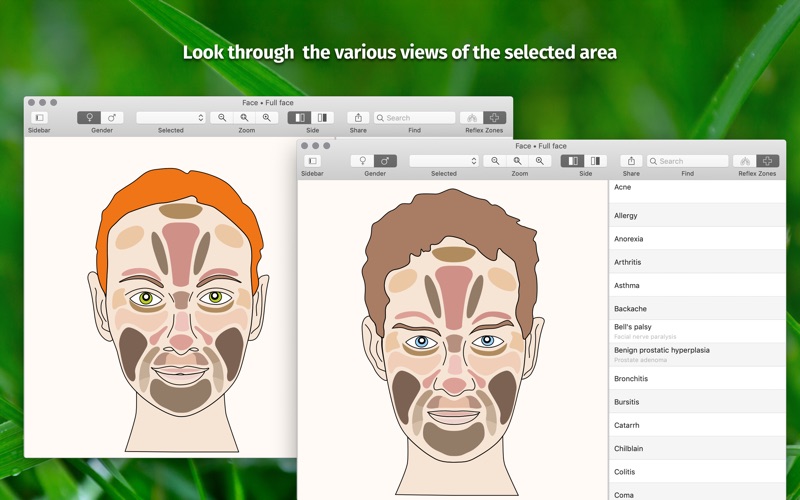Switch to right side view in front window
This screenshot has height=500, width=800.
pos(595,161)
